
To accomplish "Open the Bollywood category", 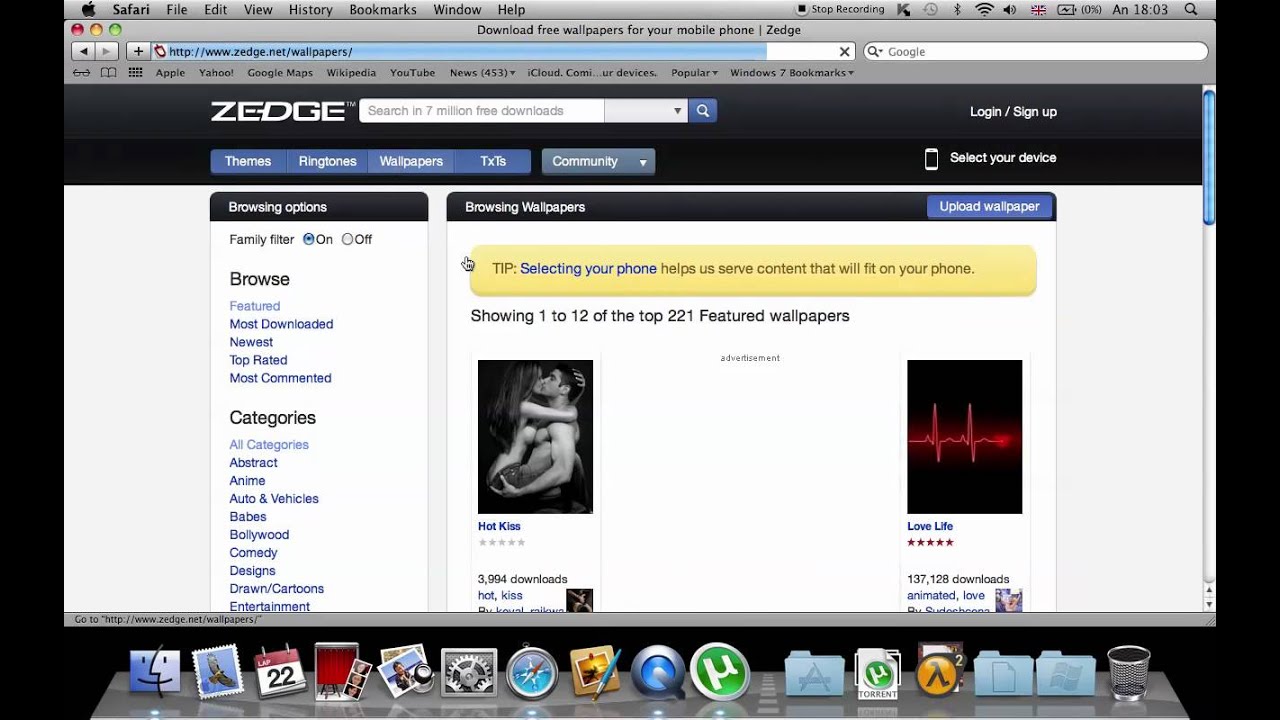I will 259,535.
